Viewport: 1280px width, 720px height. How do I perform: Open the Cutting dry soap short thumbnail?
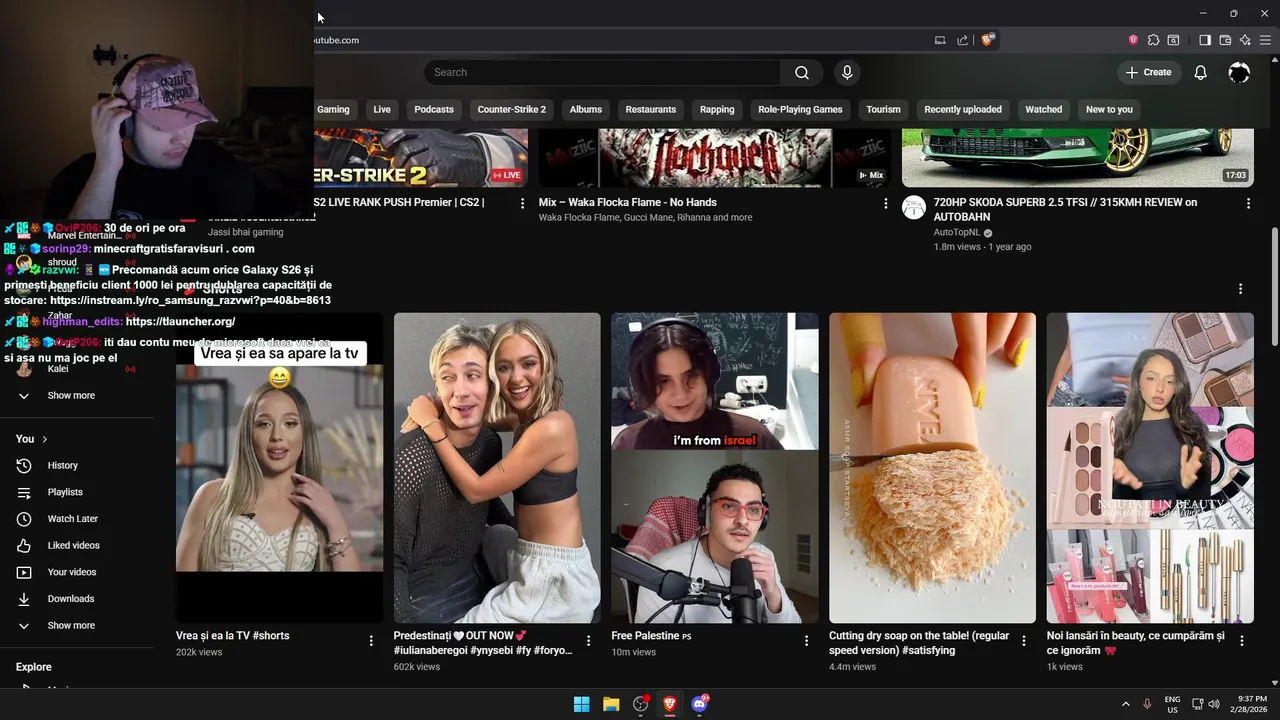[932, 468]
